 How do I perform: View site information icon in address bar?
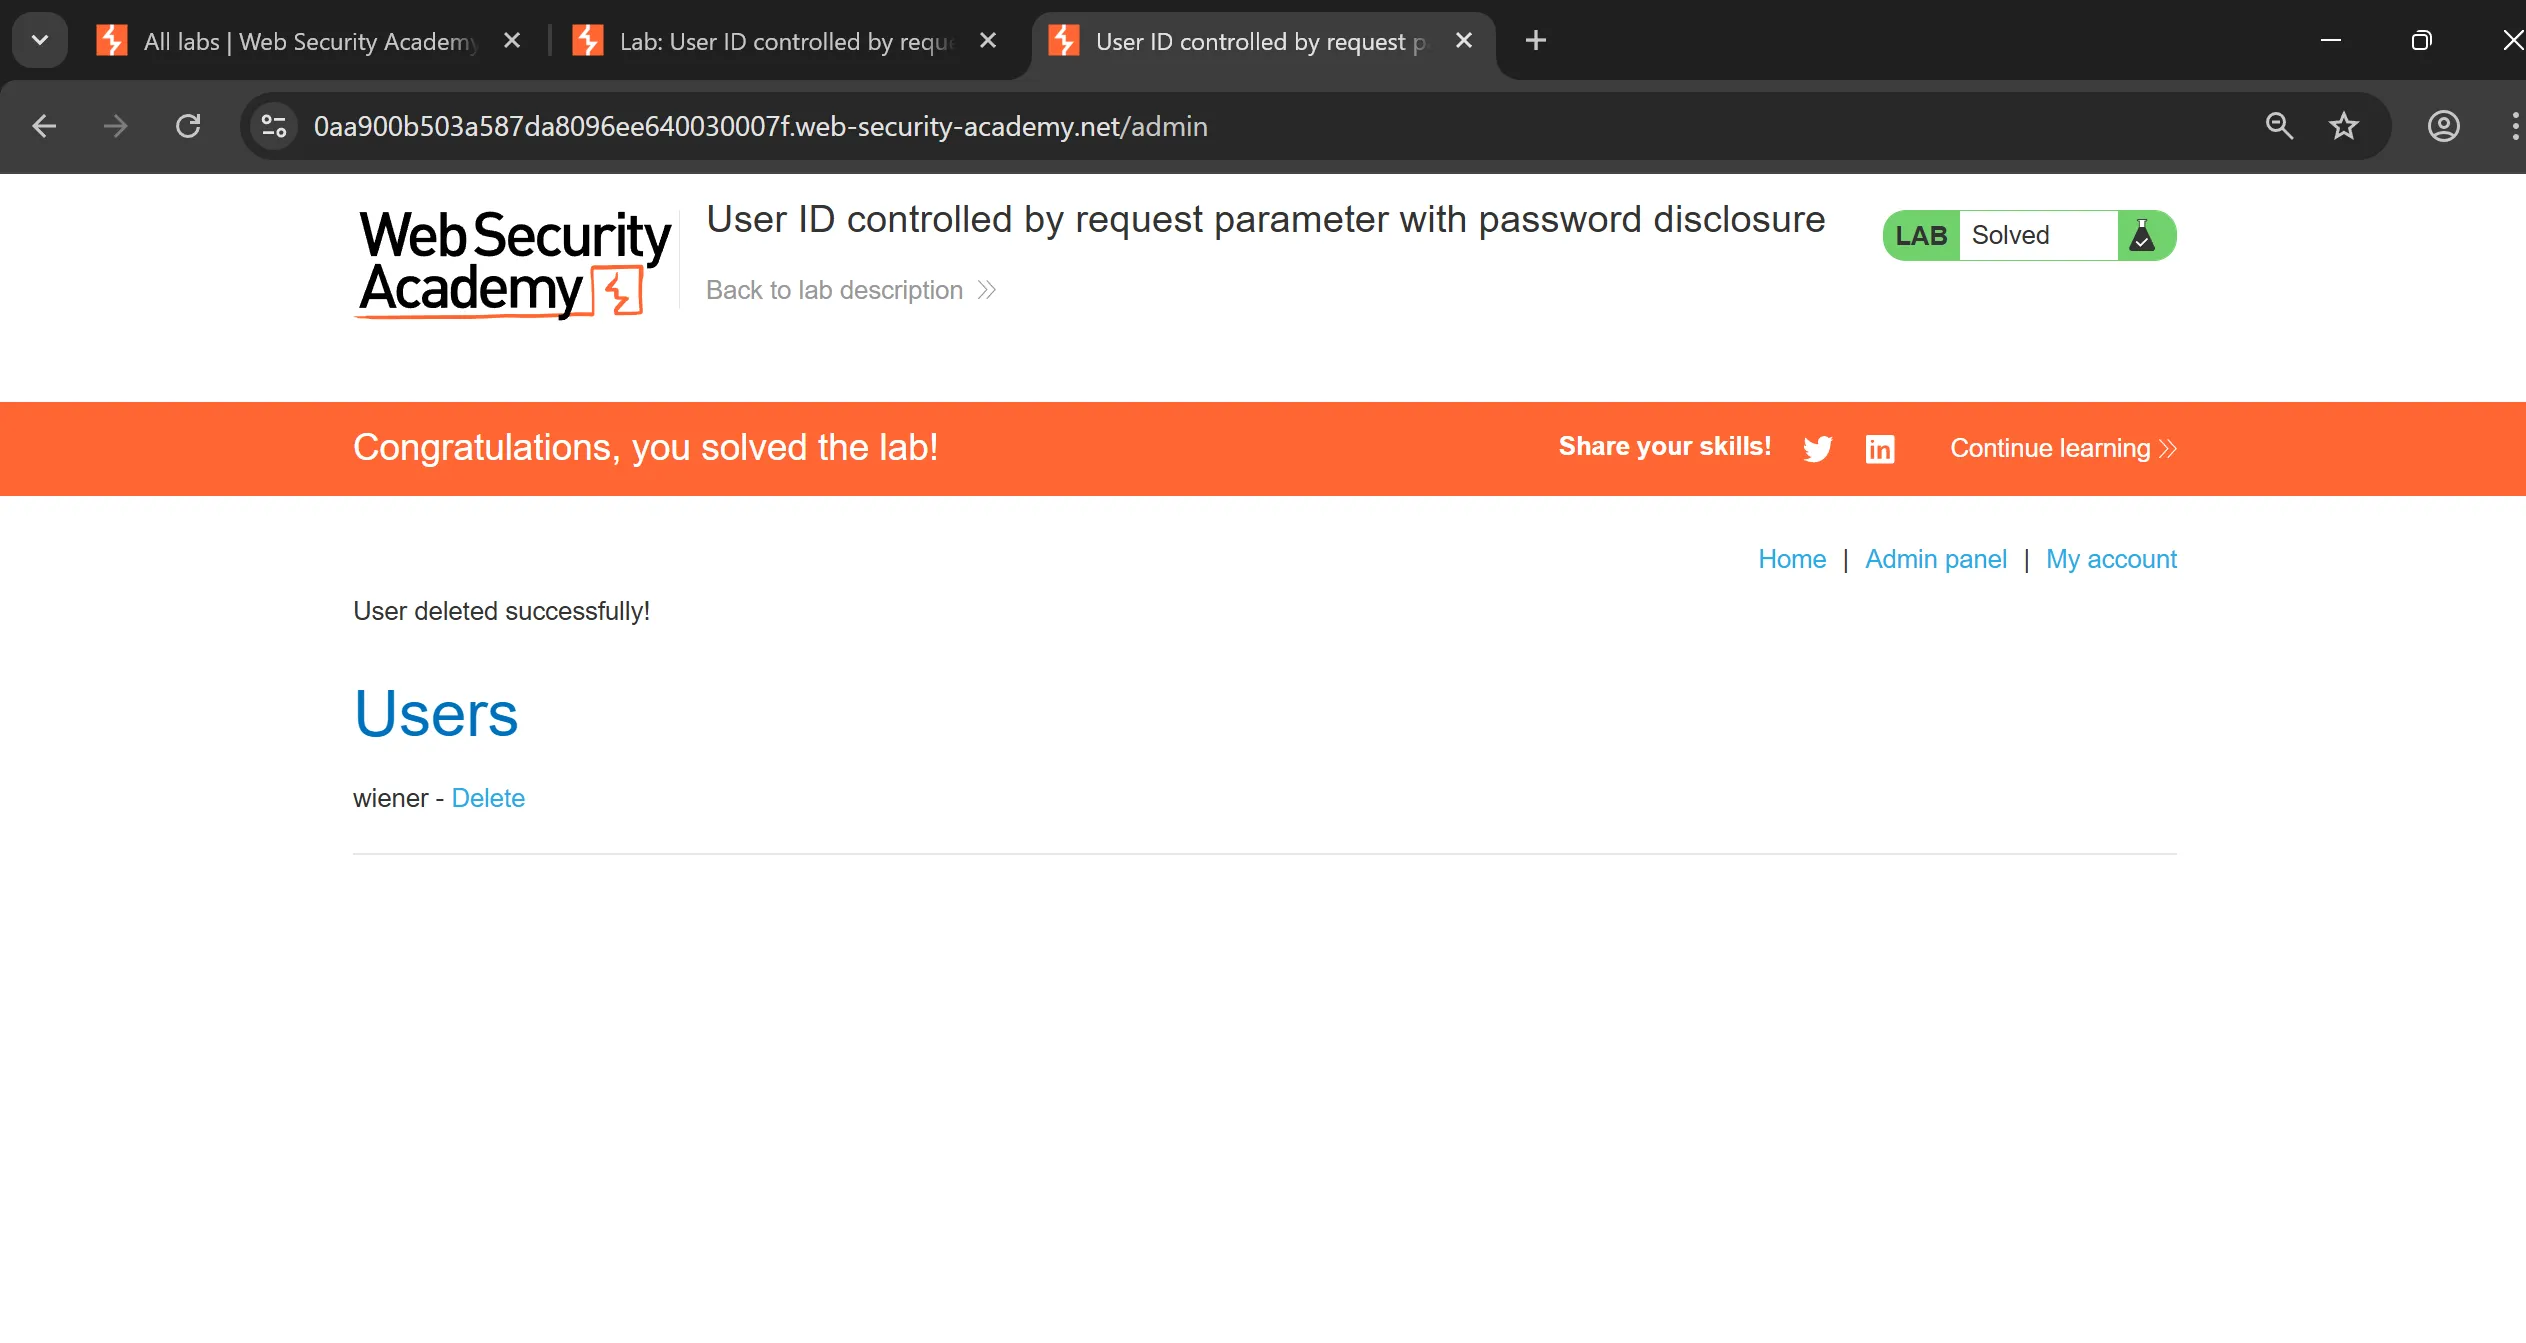[x=274, y=126]
